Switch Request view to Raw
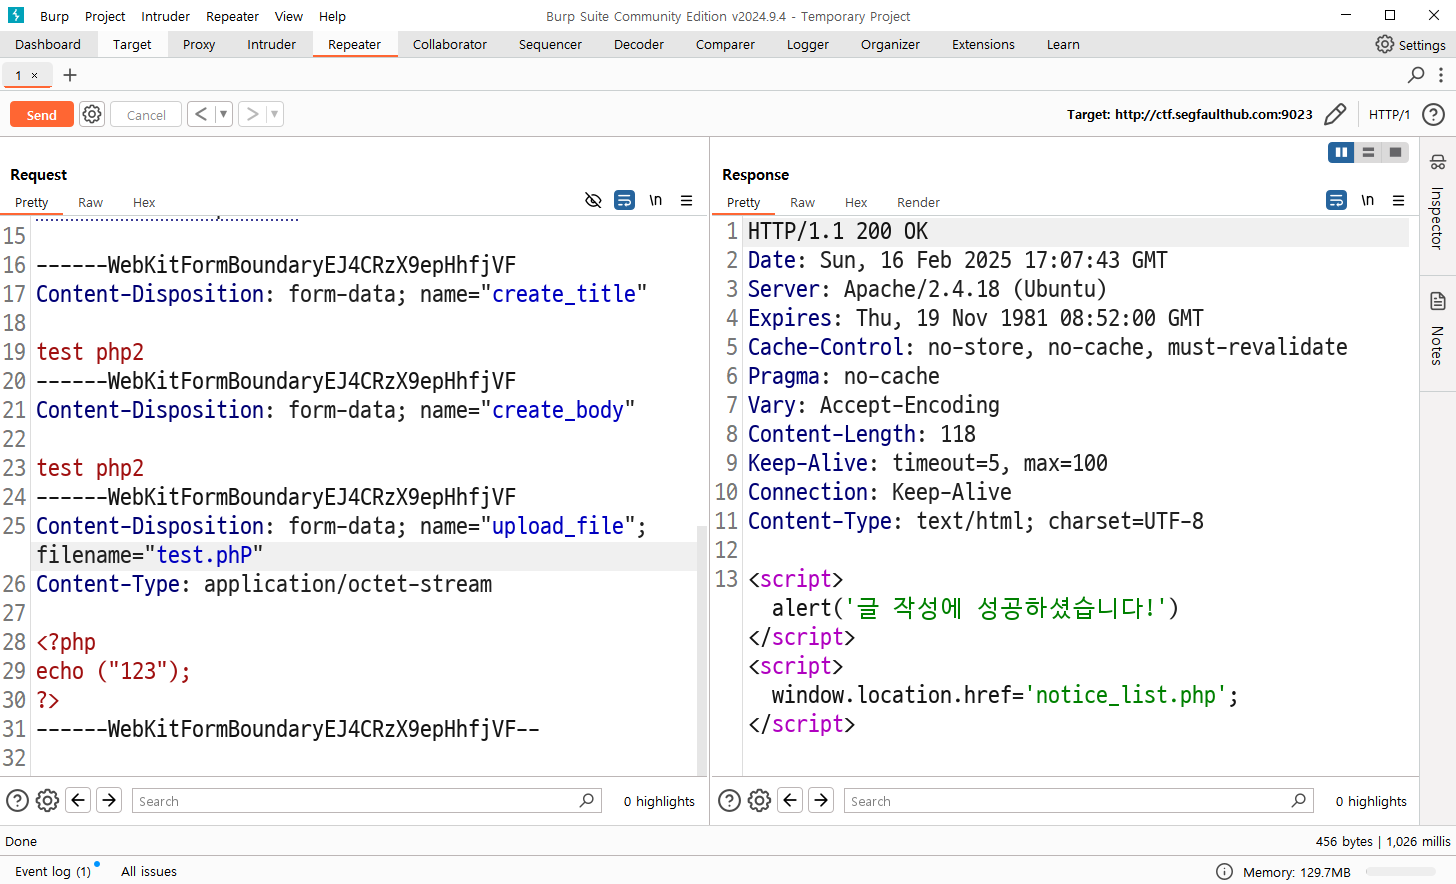The width and height of the screenshot is (1456, 884). [90, 202]
